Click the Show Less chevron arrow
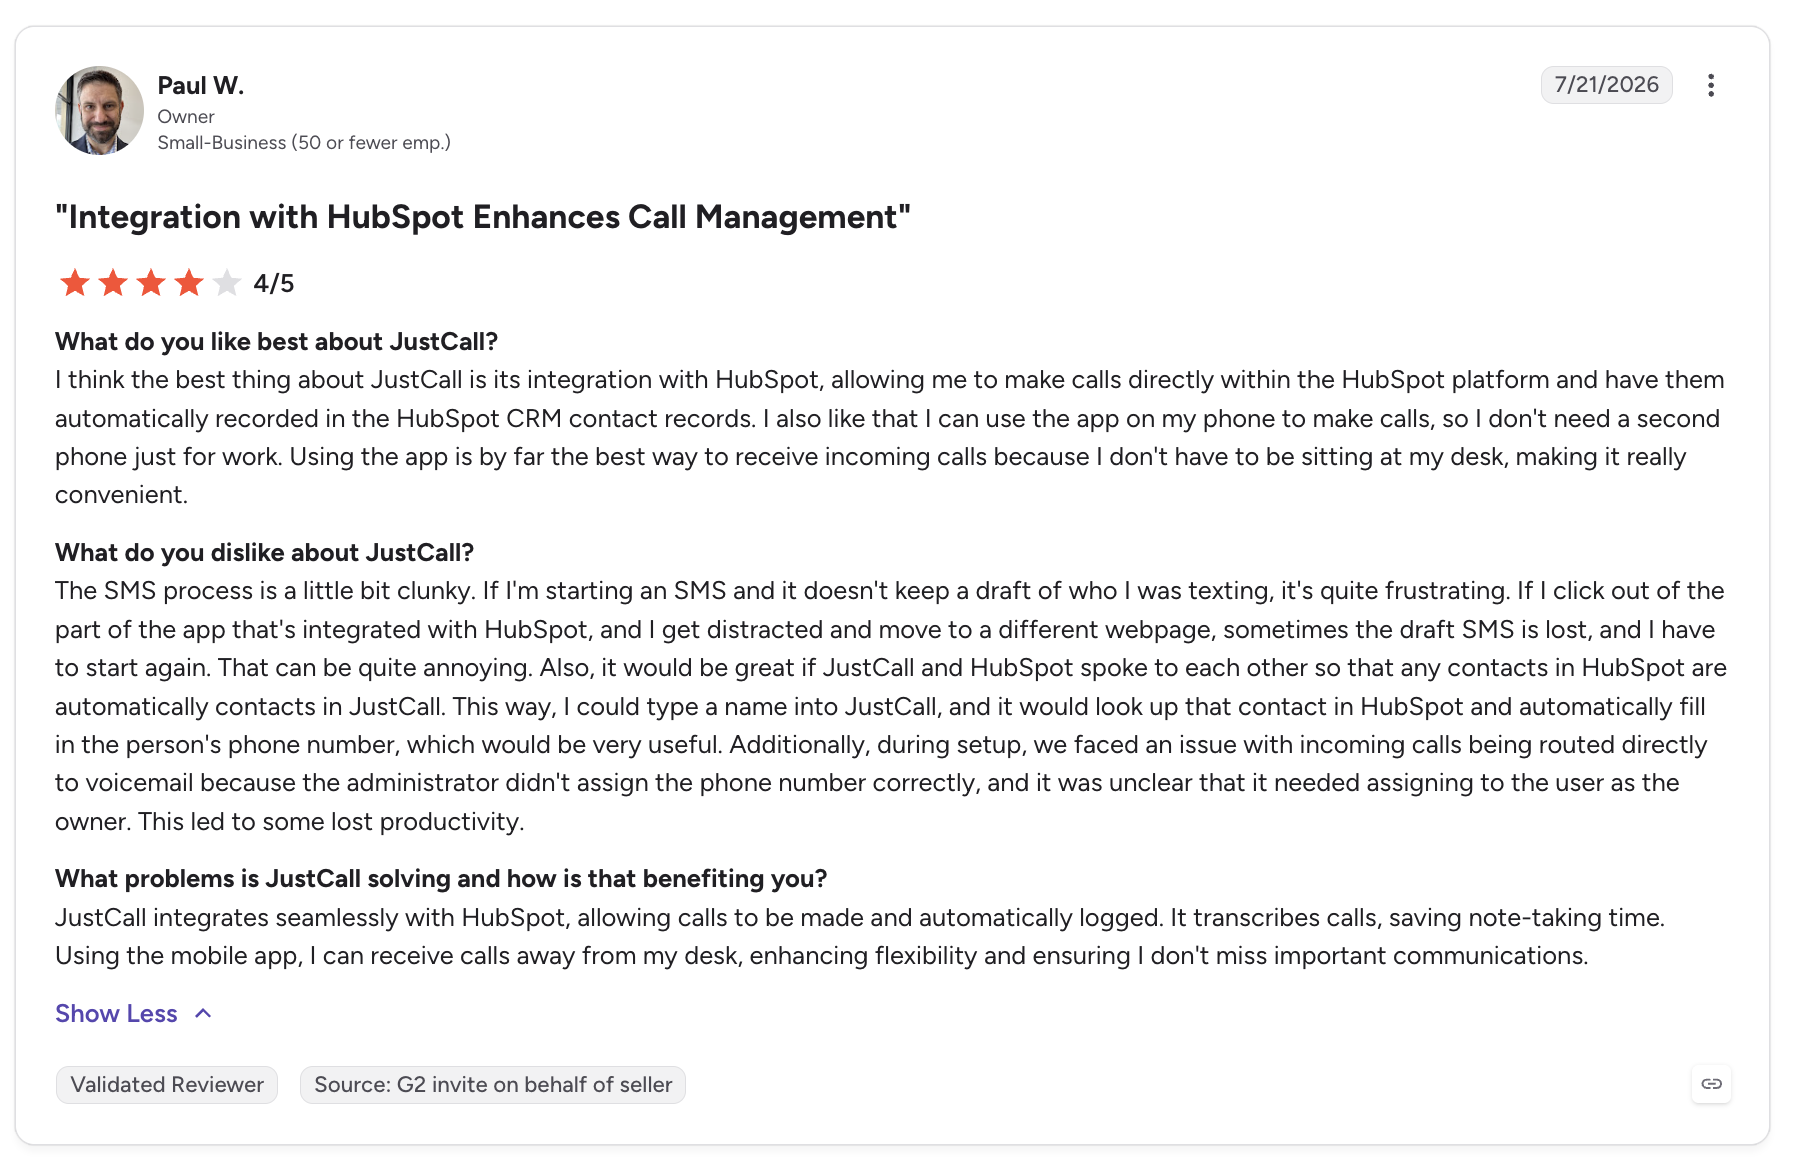 203,1013
